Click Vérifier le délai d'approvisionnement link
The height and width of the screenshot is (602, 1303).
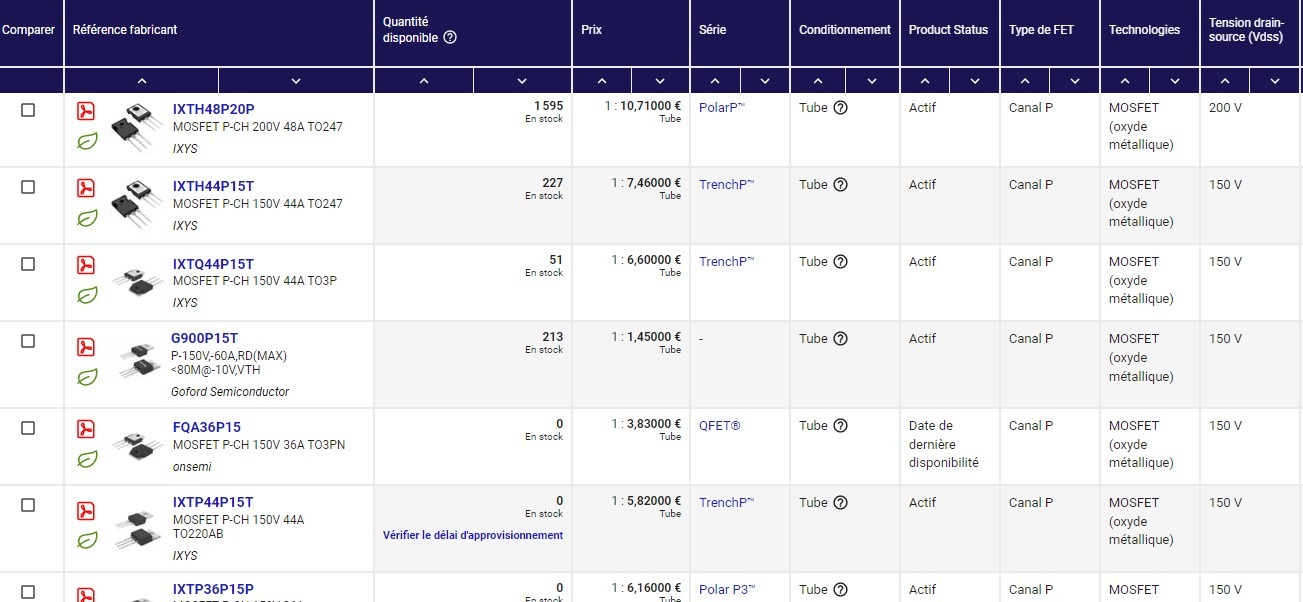[473, 535]
